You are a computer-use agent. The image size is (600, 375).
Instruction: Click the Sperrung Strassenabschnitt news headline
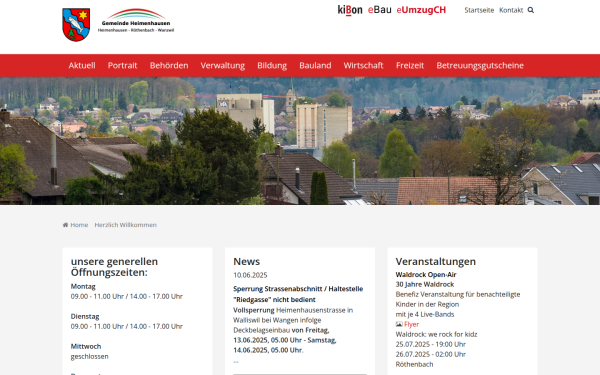point(298,294)
